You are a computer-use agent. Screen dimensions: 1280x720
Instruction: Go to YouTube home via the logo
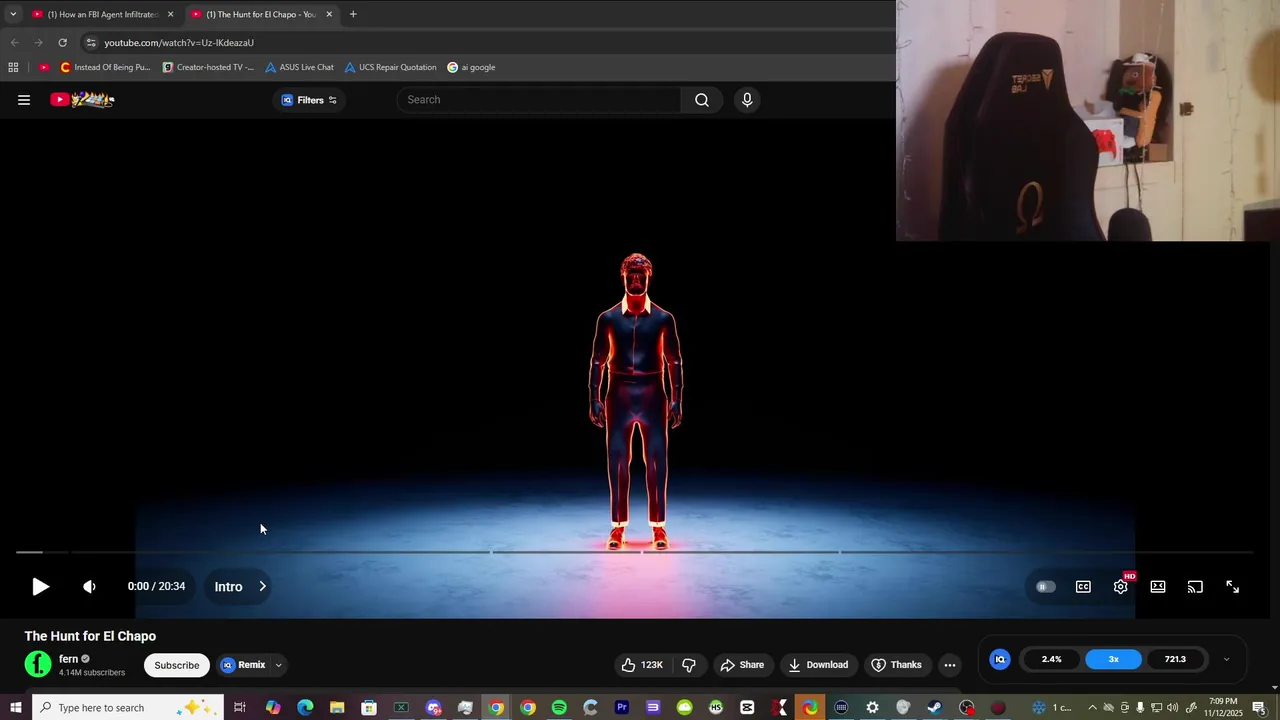tap(82, 100)
